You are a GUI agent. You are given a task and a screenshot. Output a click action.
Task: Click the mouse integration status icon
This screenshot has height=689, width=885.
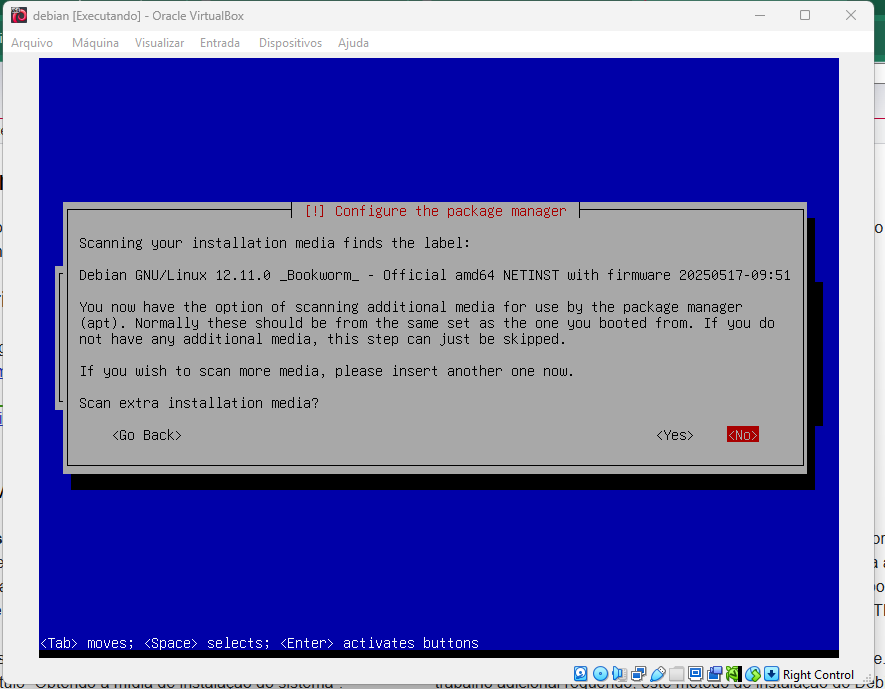click(752, 674)
